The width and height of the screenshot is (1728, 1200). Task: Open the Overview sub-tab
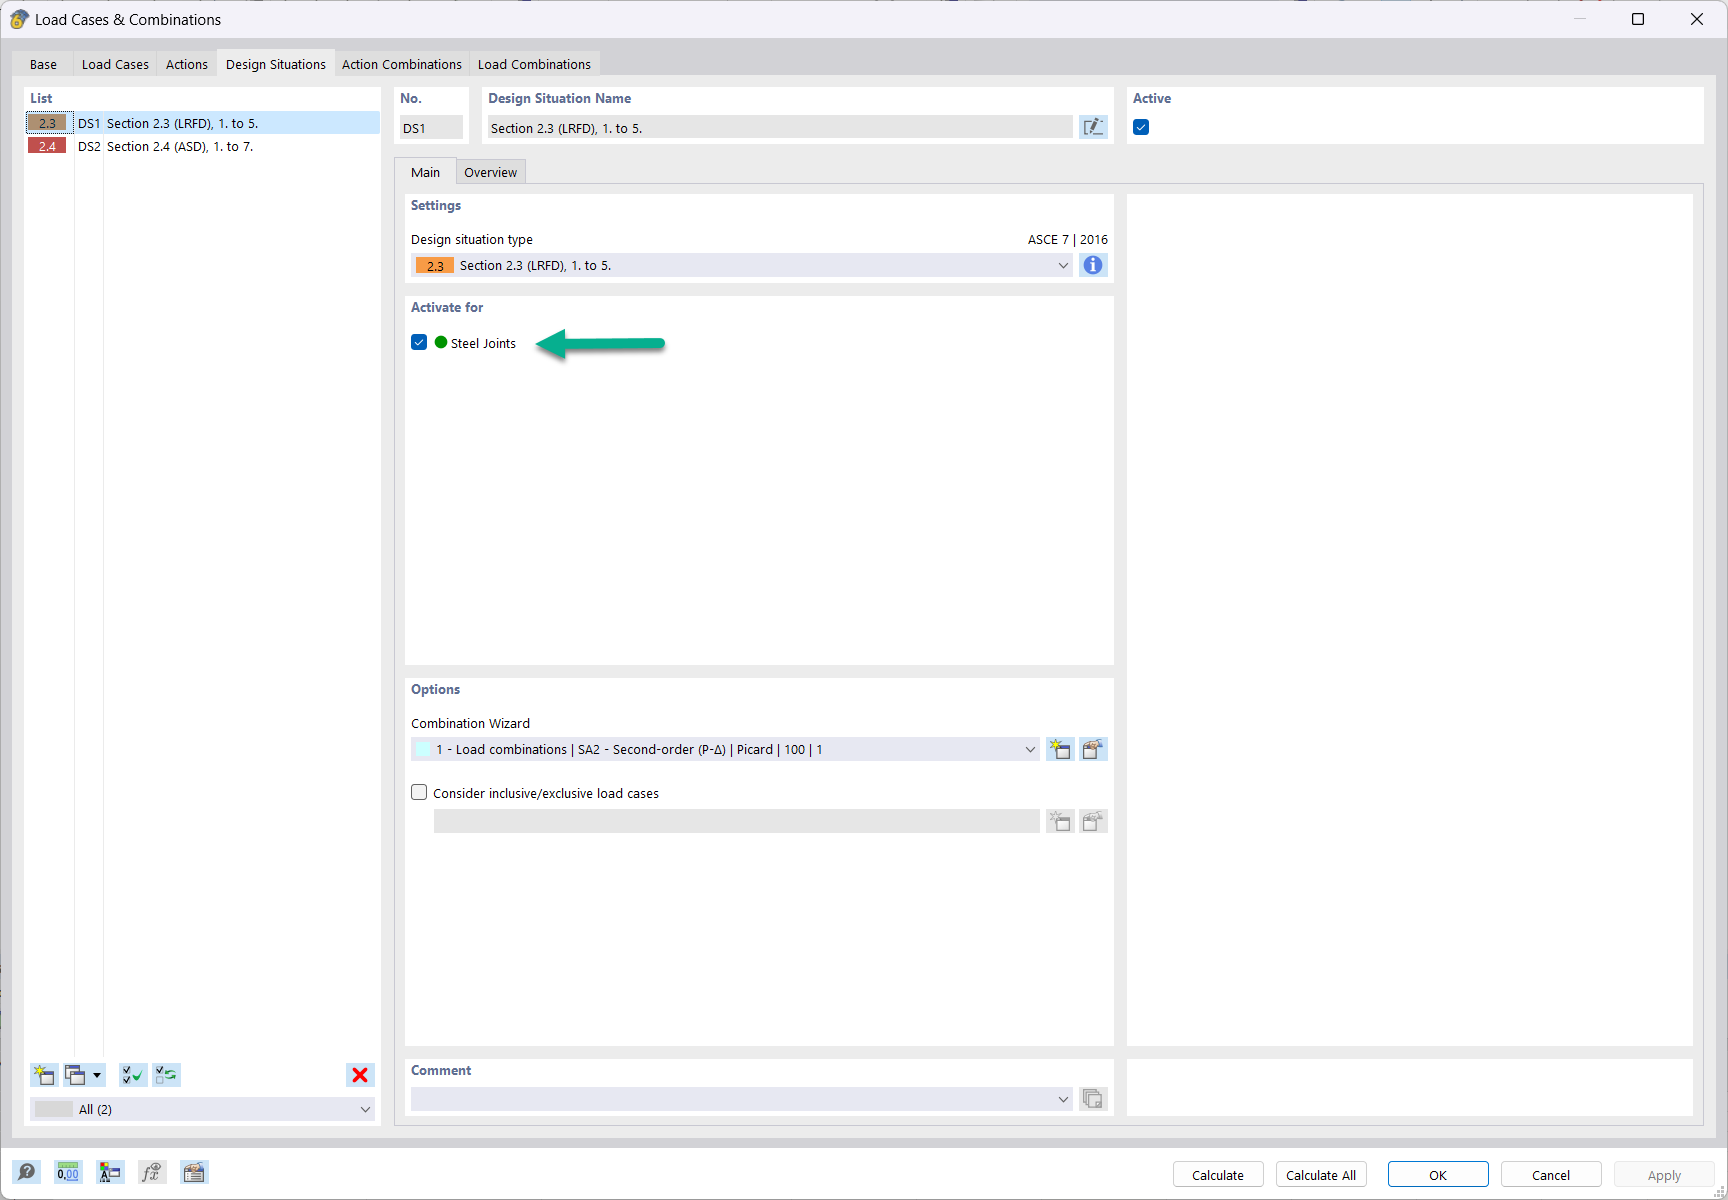pos(491,172)
